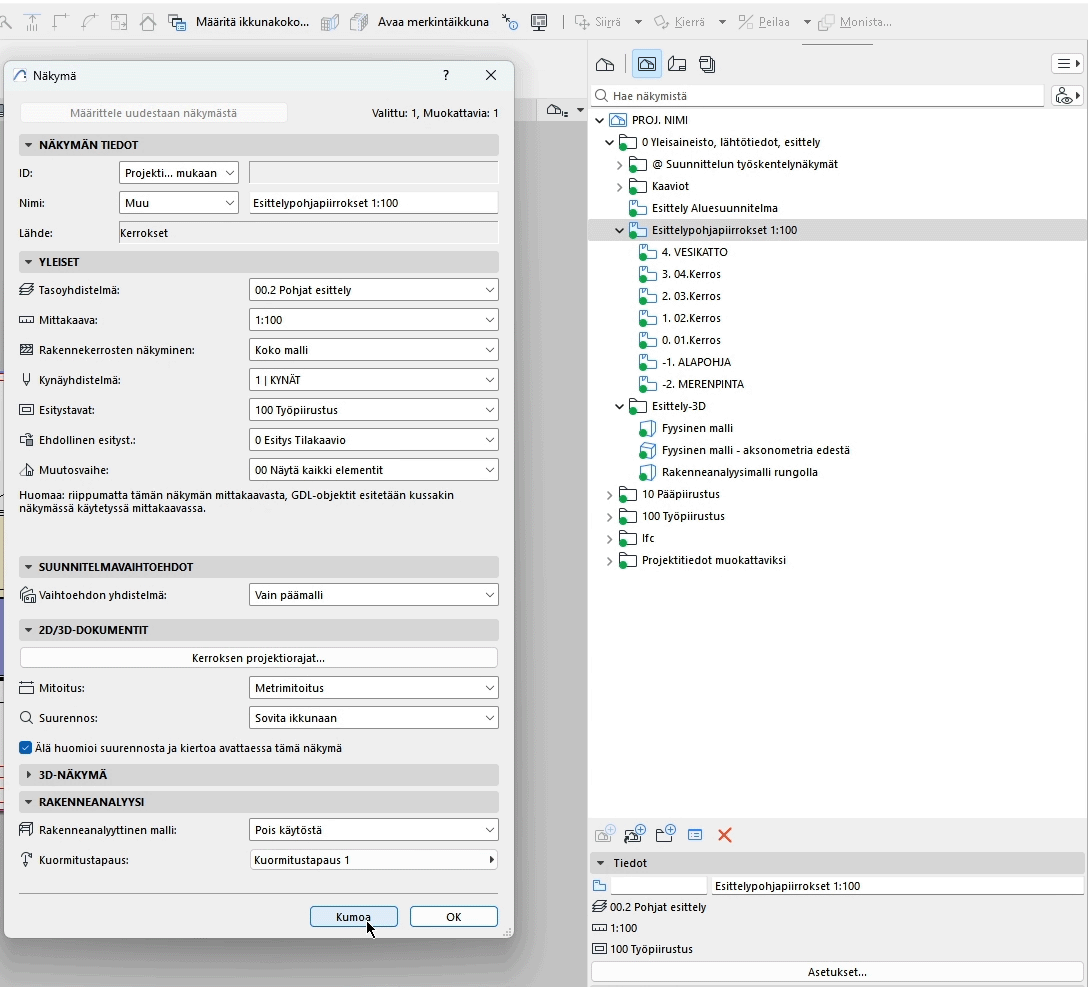Screen dimensions: 1088x987
Task: Click the 'Kerroksen projektiorajat...' button
Action: (x=259, y=657)
